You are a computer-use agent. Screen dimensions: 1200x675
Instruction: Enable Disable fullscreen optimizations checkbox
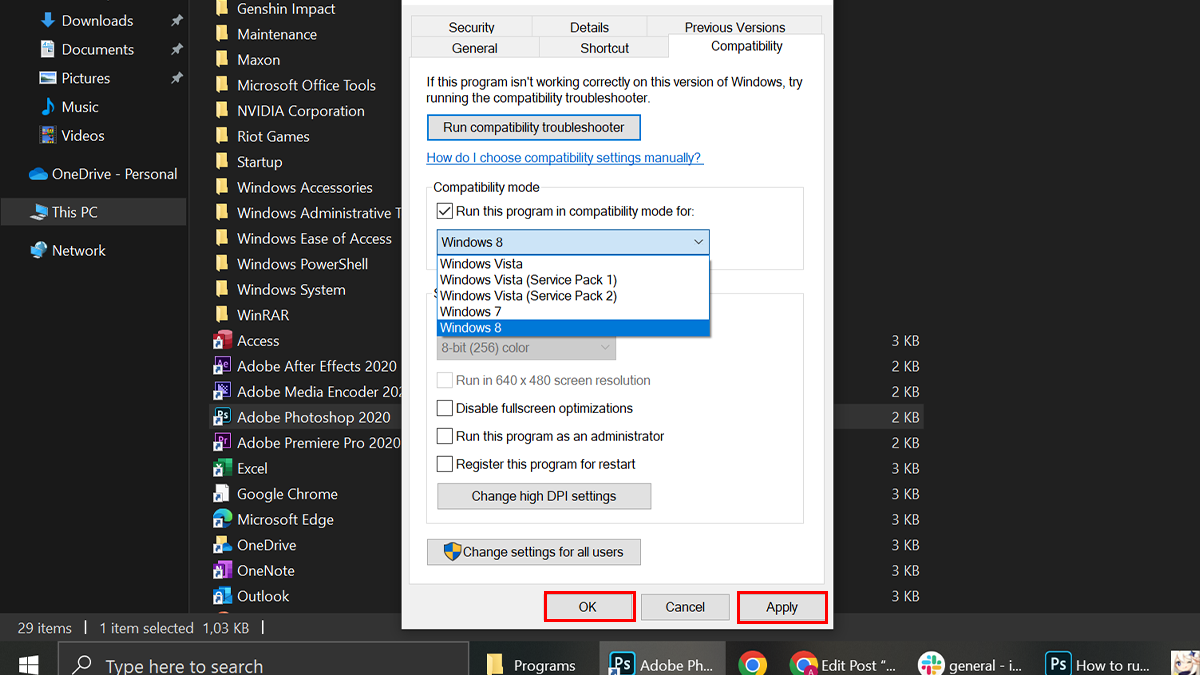[x=445, y=408]
